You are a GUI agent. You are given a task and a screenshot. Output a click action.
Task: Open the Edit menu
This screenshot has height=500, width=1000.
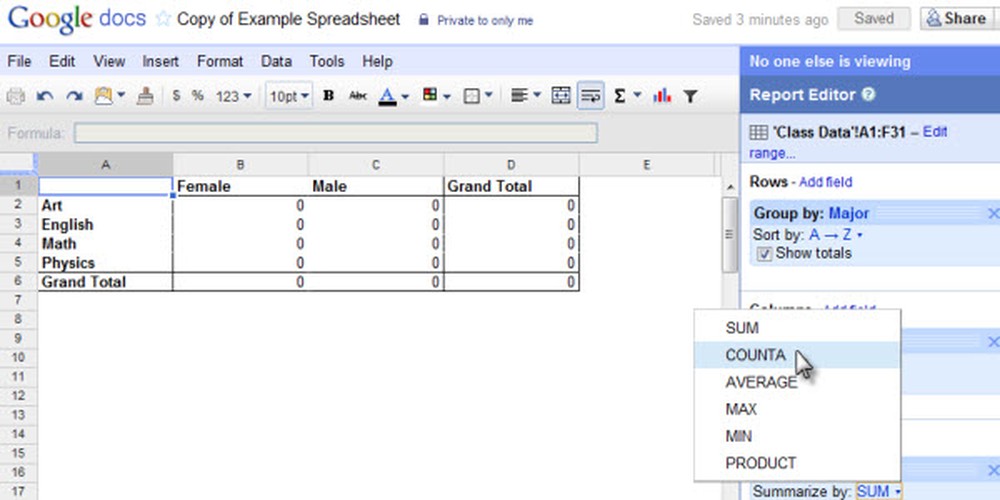[62, 62]
